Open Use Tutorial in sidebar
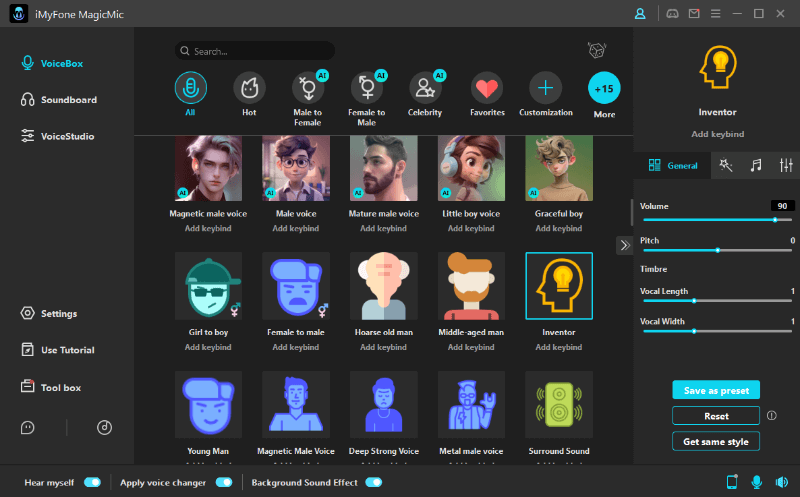This screenshot has height=497, width=800. [58, 350]
